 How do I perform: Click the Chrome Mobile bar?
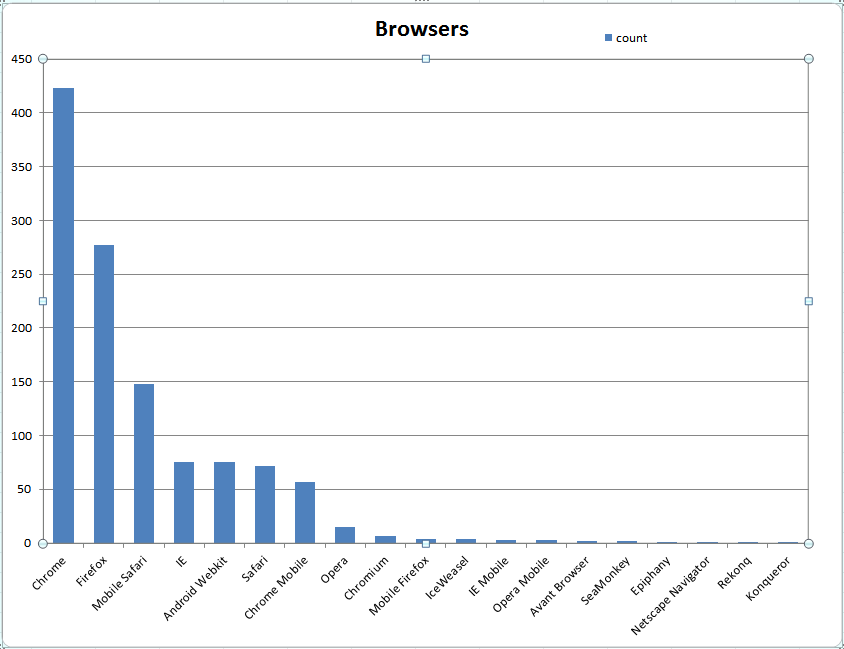(x=305, y=513)
